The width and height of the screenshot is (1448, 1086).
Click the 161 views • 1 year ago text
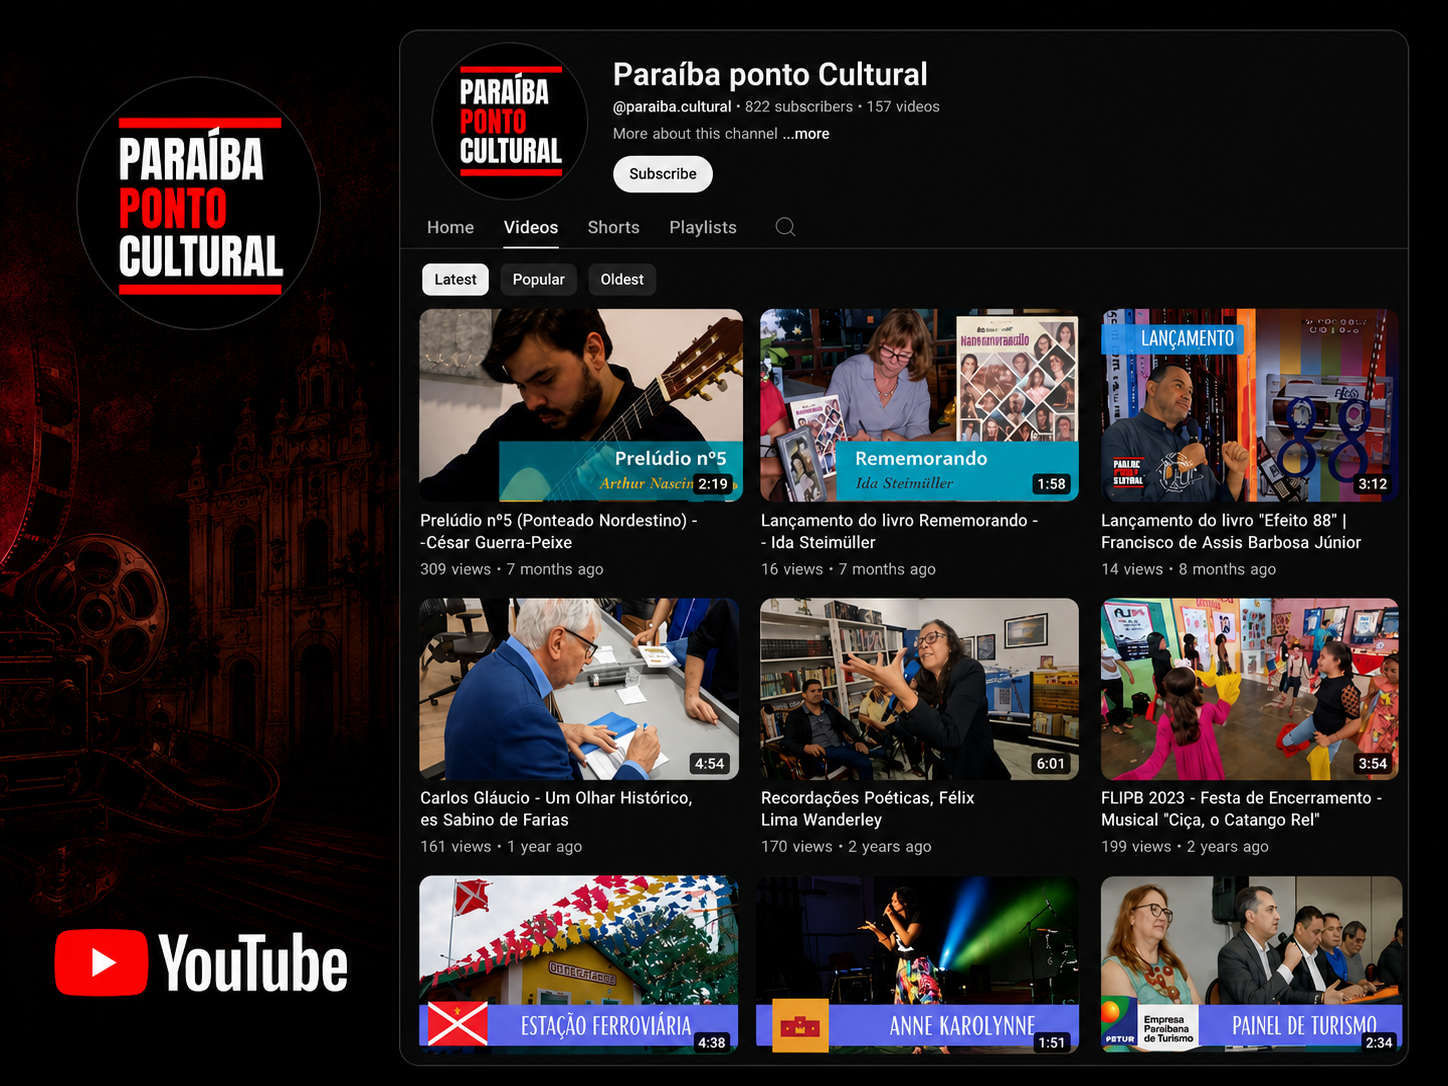tap(500, 846)
